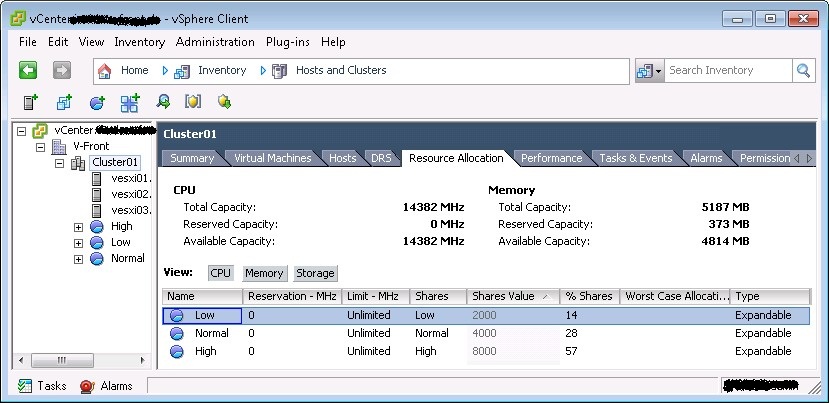Open the Inventory menu
Viewport: 829px width, 403px height.
[140, 42]
